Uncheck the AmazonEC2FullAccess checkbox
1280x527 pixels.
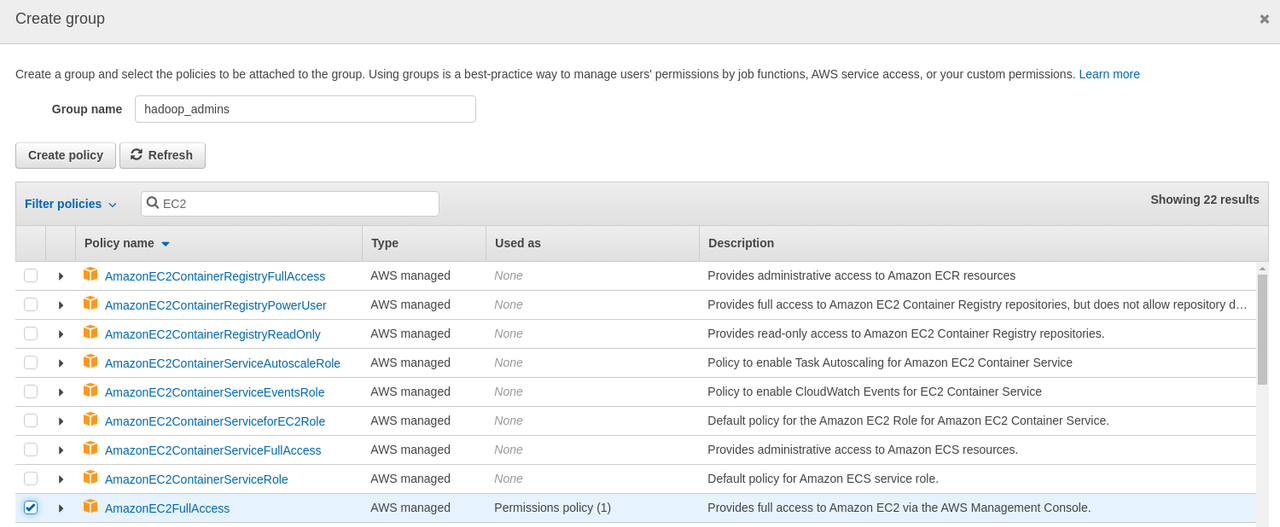click(x=31, y=507)
